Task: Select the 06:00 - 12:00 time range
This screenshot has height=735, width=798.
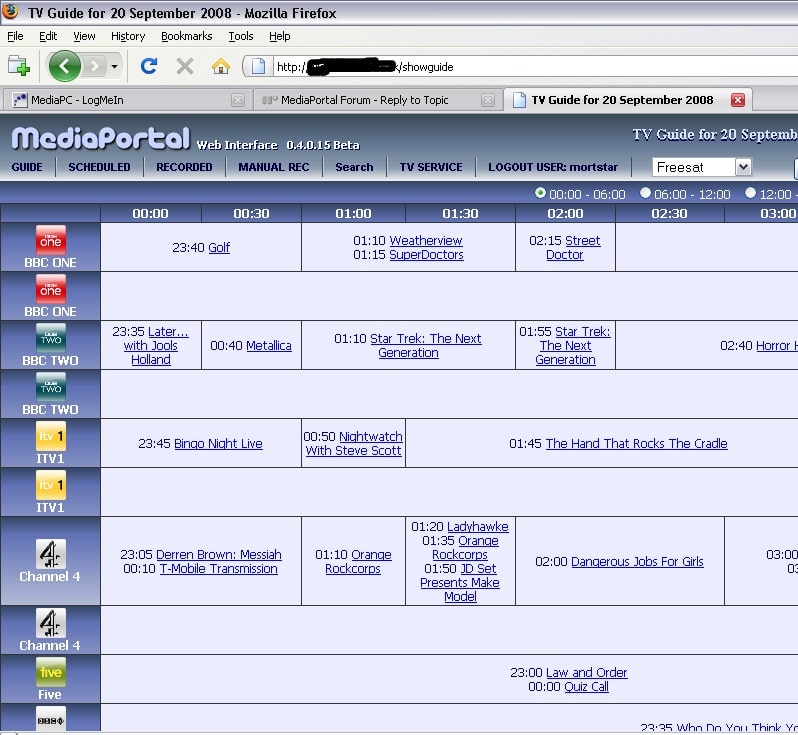Action: click(x=645, y=193)
